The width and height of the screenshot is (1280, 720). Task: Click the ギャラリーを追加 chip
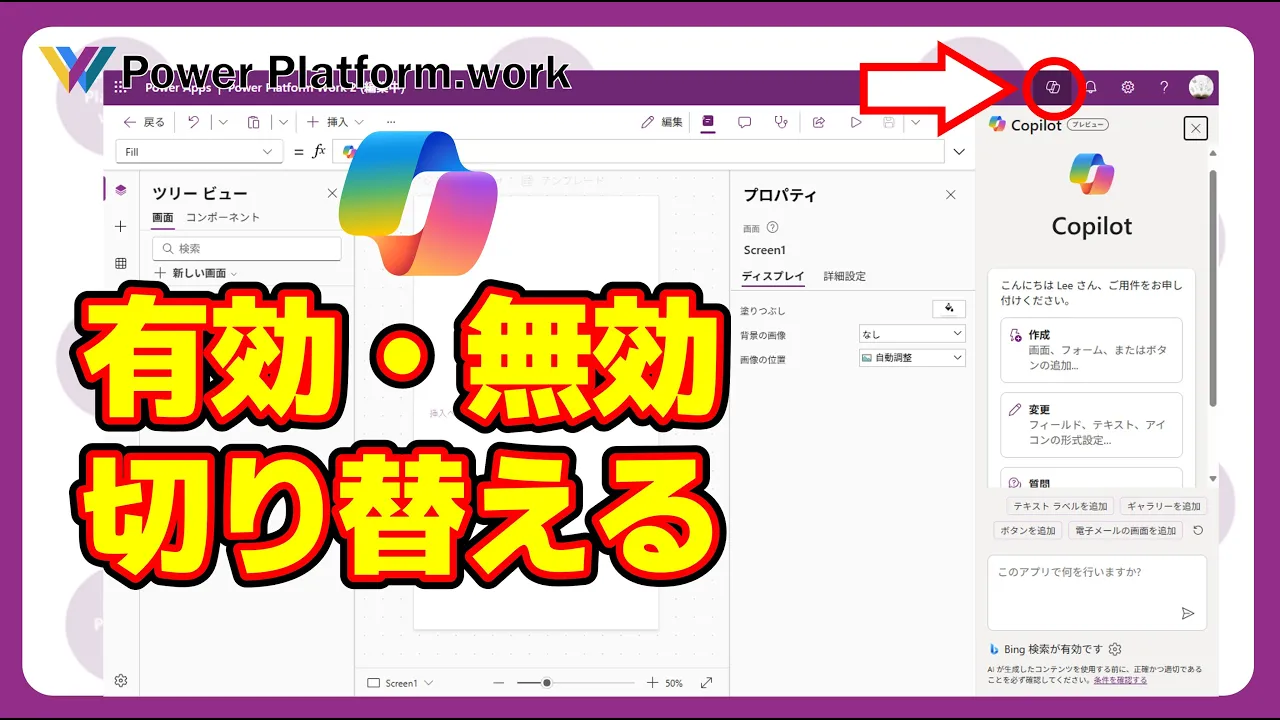(x=1162, y=506)
